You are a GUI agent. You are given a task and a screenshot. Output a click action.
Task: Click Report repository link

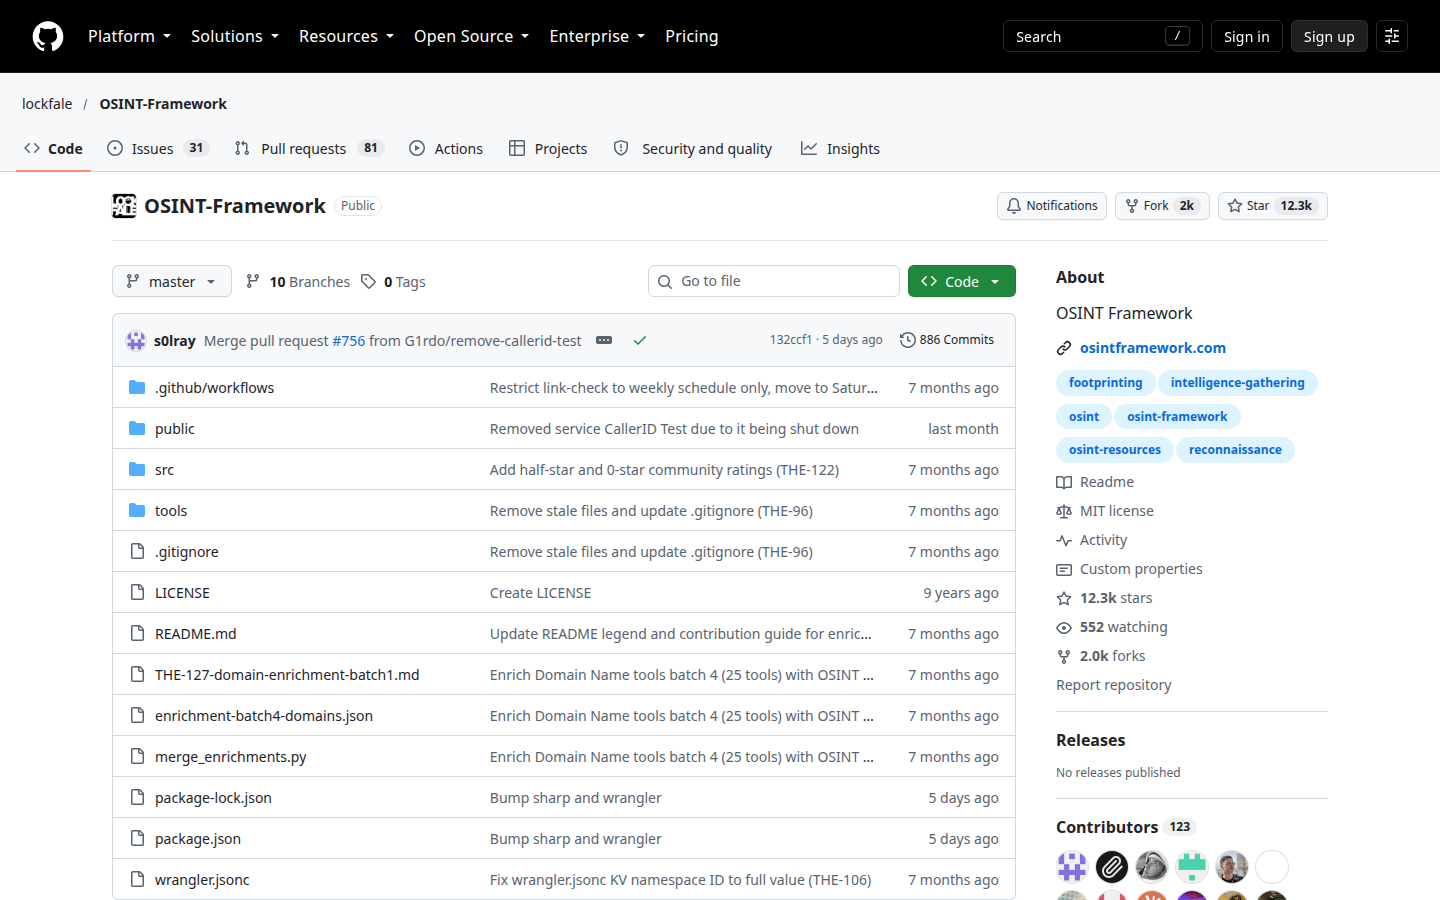(x=1113, y=685)
